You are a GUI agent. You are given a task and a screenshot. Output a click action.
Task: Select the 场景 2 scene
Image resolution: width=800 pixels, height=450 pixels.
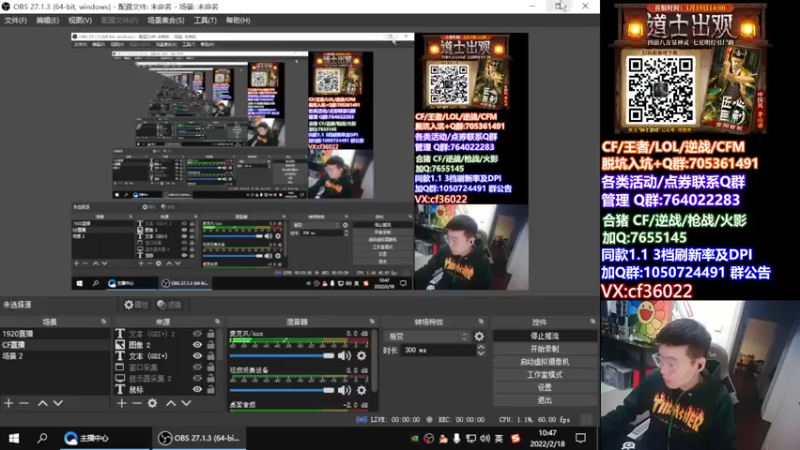coord(55,356)
